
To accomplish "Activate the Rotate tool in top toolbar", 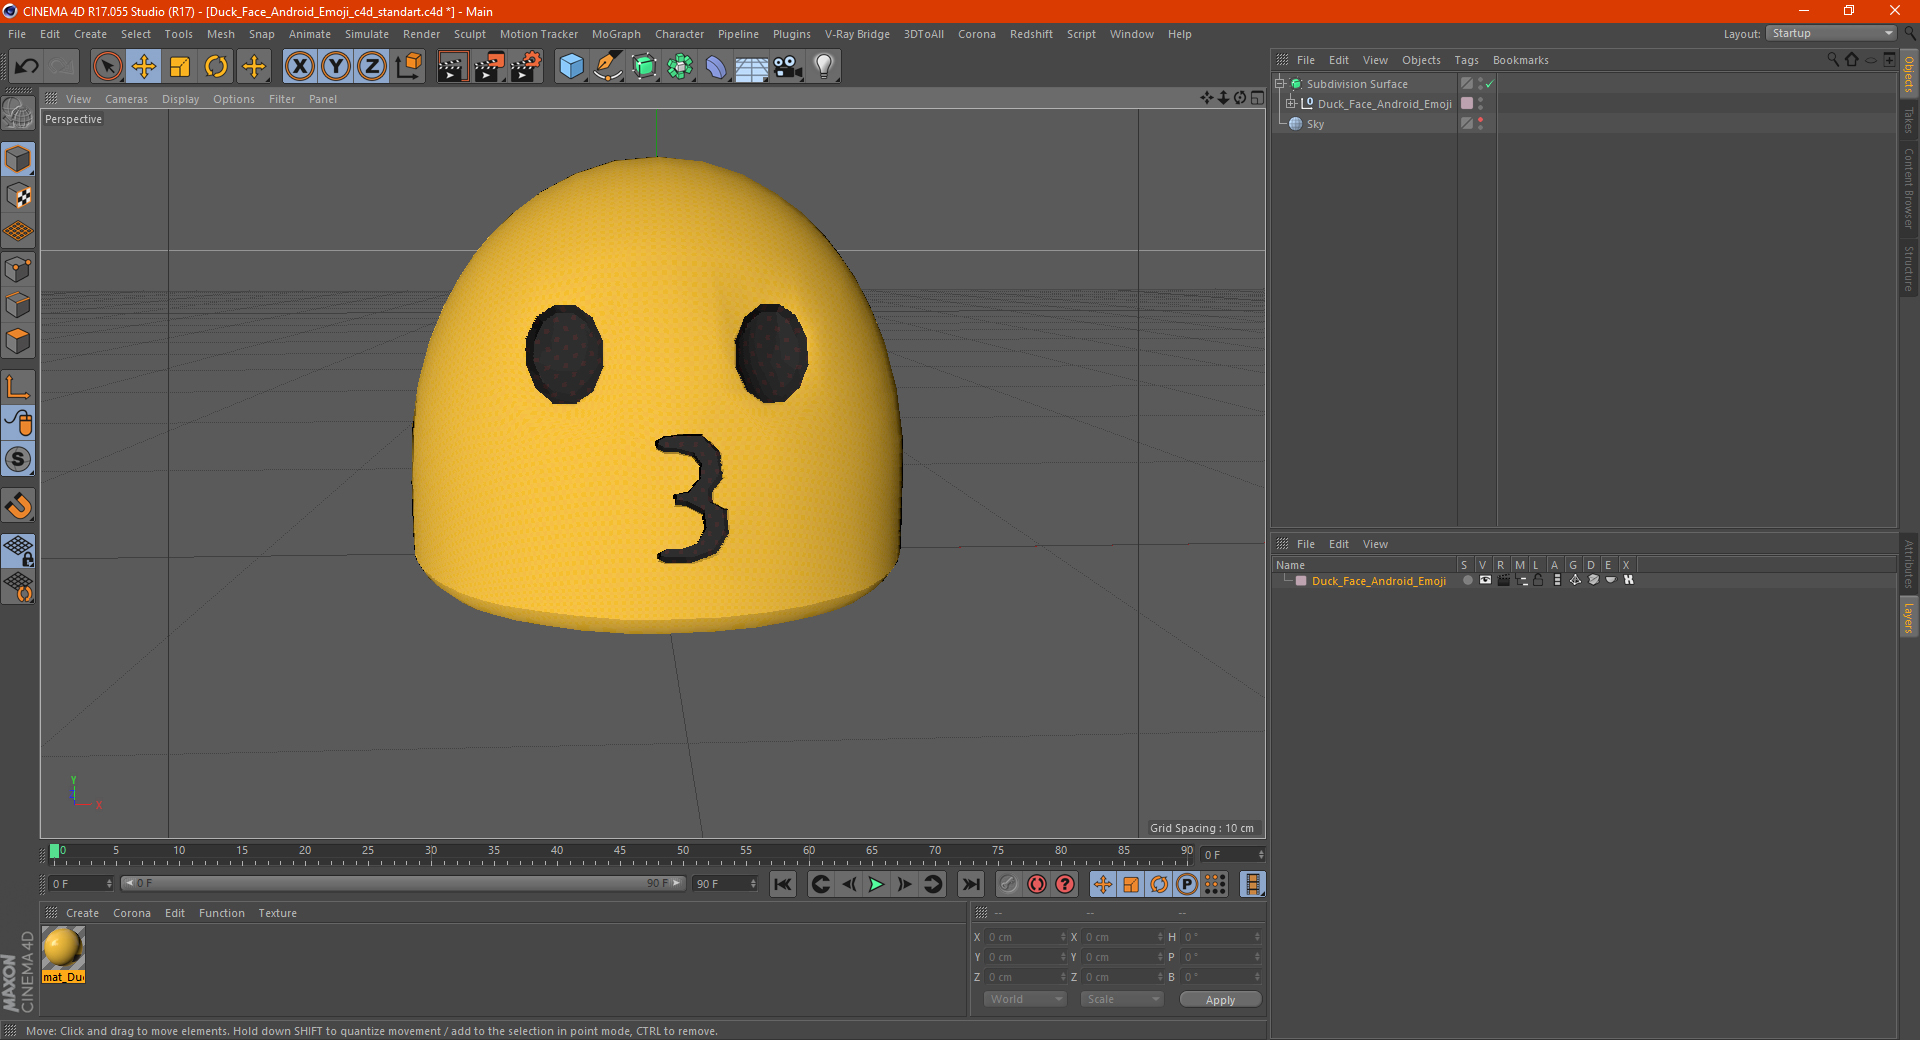I will 216,67.
